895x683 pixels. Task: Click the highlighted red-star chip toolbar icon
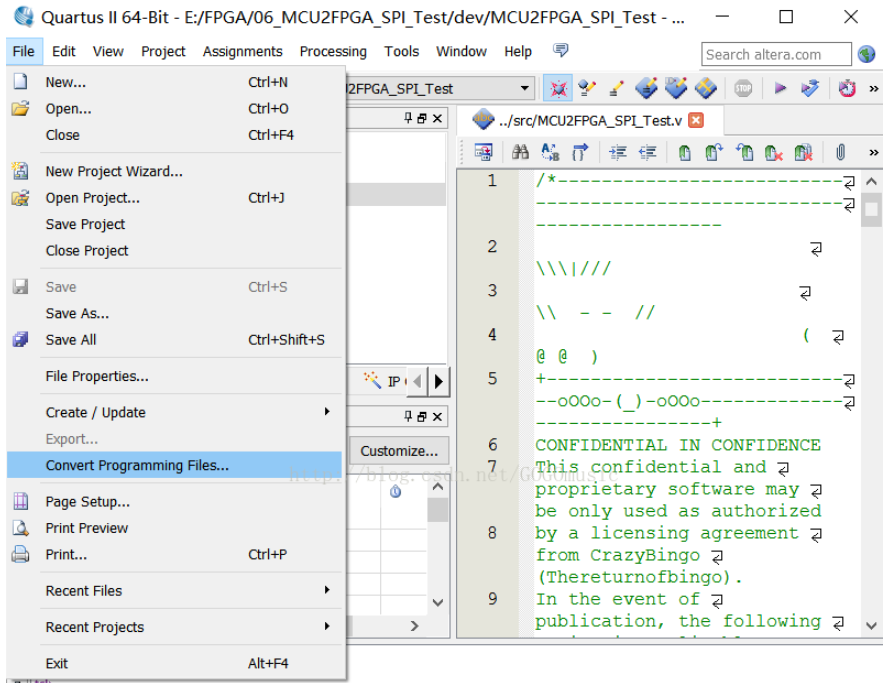[x=558, y=88]
